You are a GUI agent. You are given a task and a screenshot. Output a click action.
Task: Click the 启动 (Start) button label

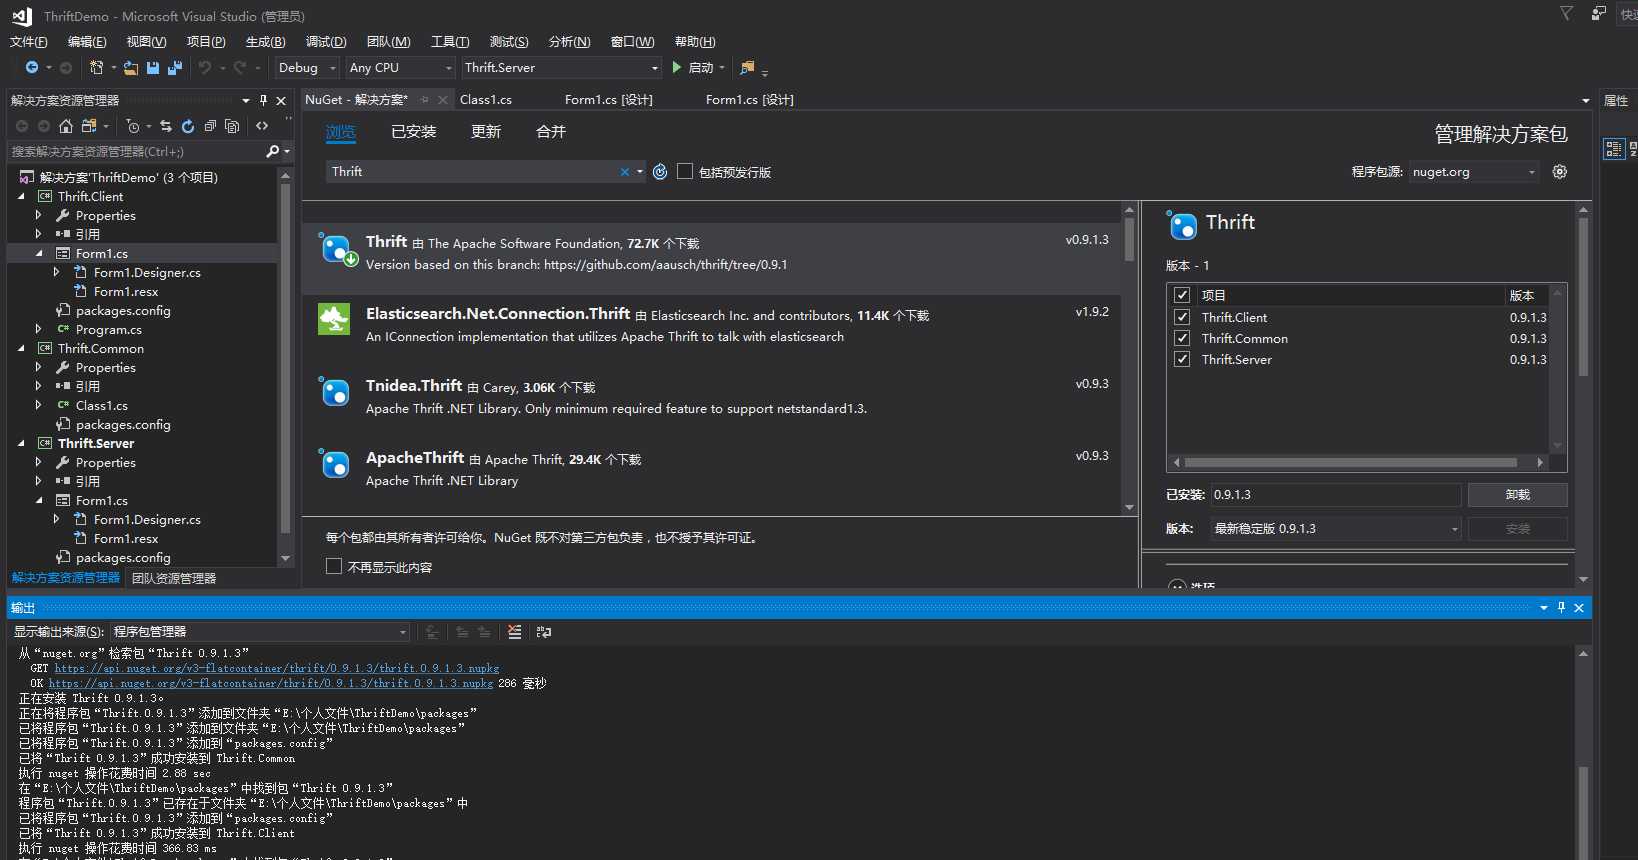(x=701, y=67)
